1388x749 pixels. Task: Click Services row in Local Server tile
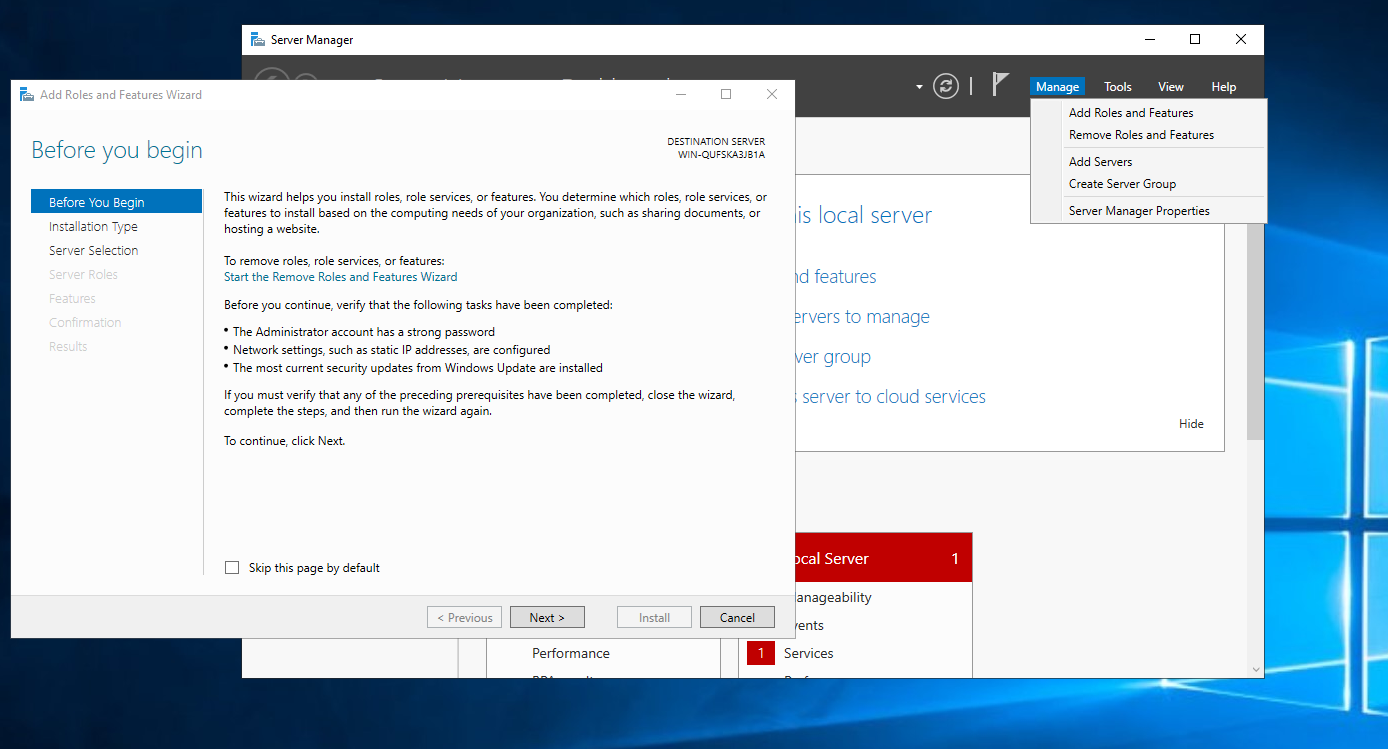click(x=808, y=653)
